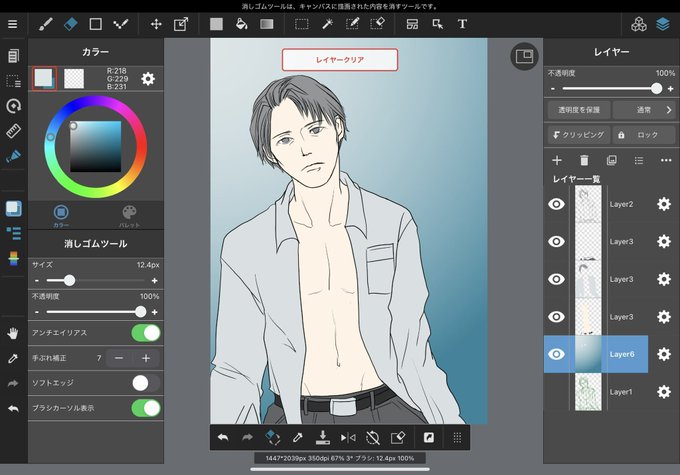Open Layer6 settings gear
The width and height of the screenshot is (680, 475).
click(664, 354)
